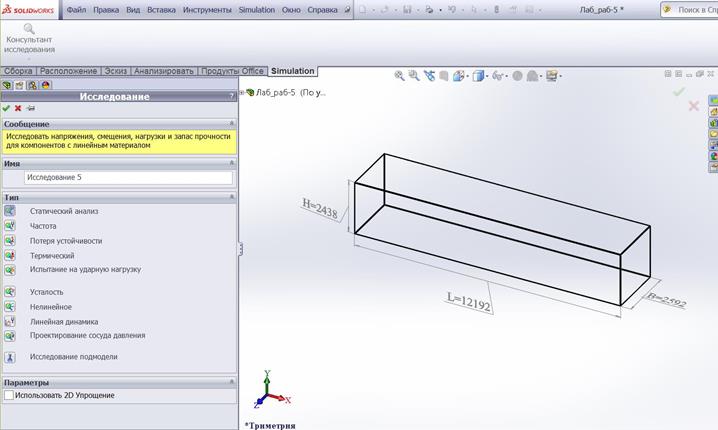Confirm the study with green checkmark

[x=7, y=108]
